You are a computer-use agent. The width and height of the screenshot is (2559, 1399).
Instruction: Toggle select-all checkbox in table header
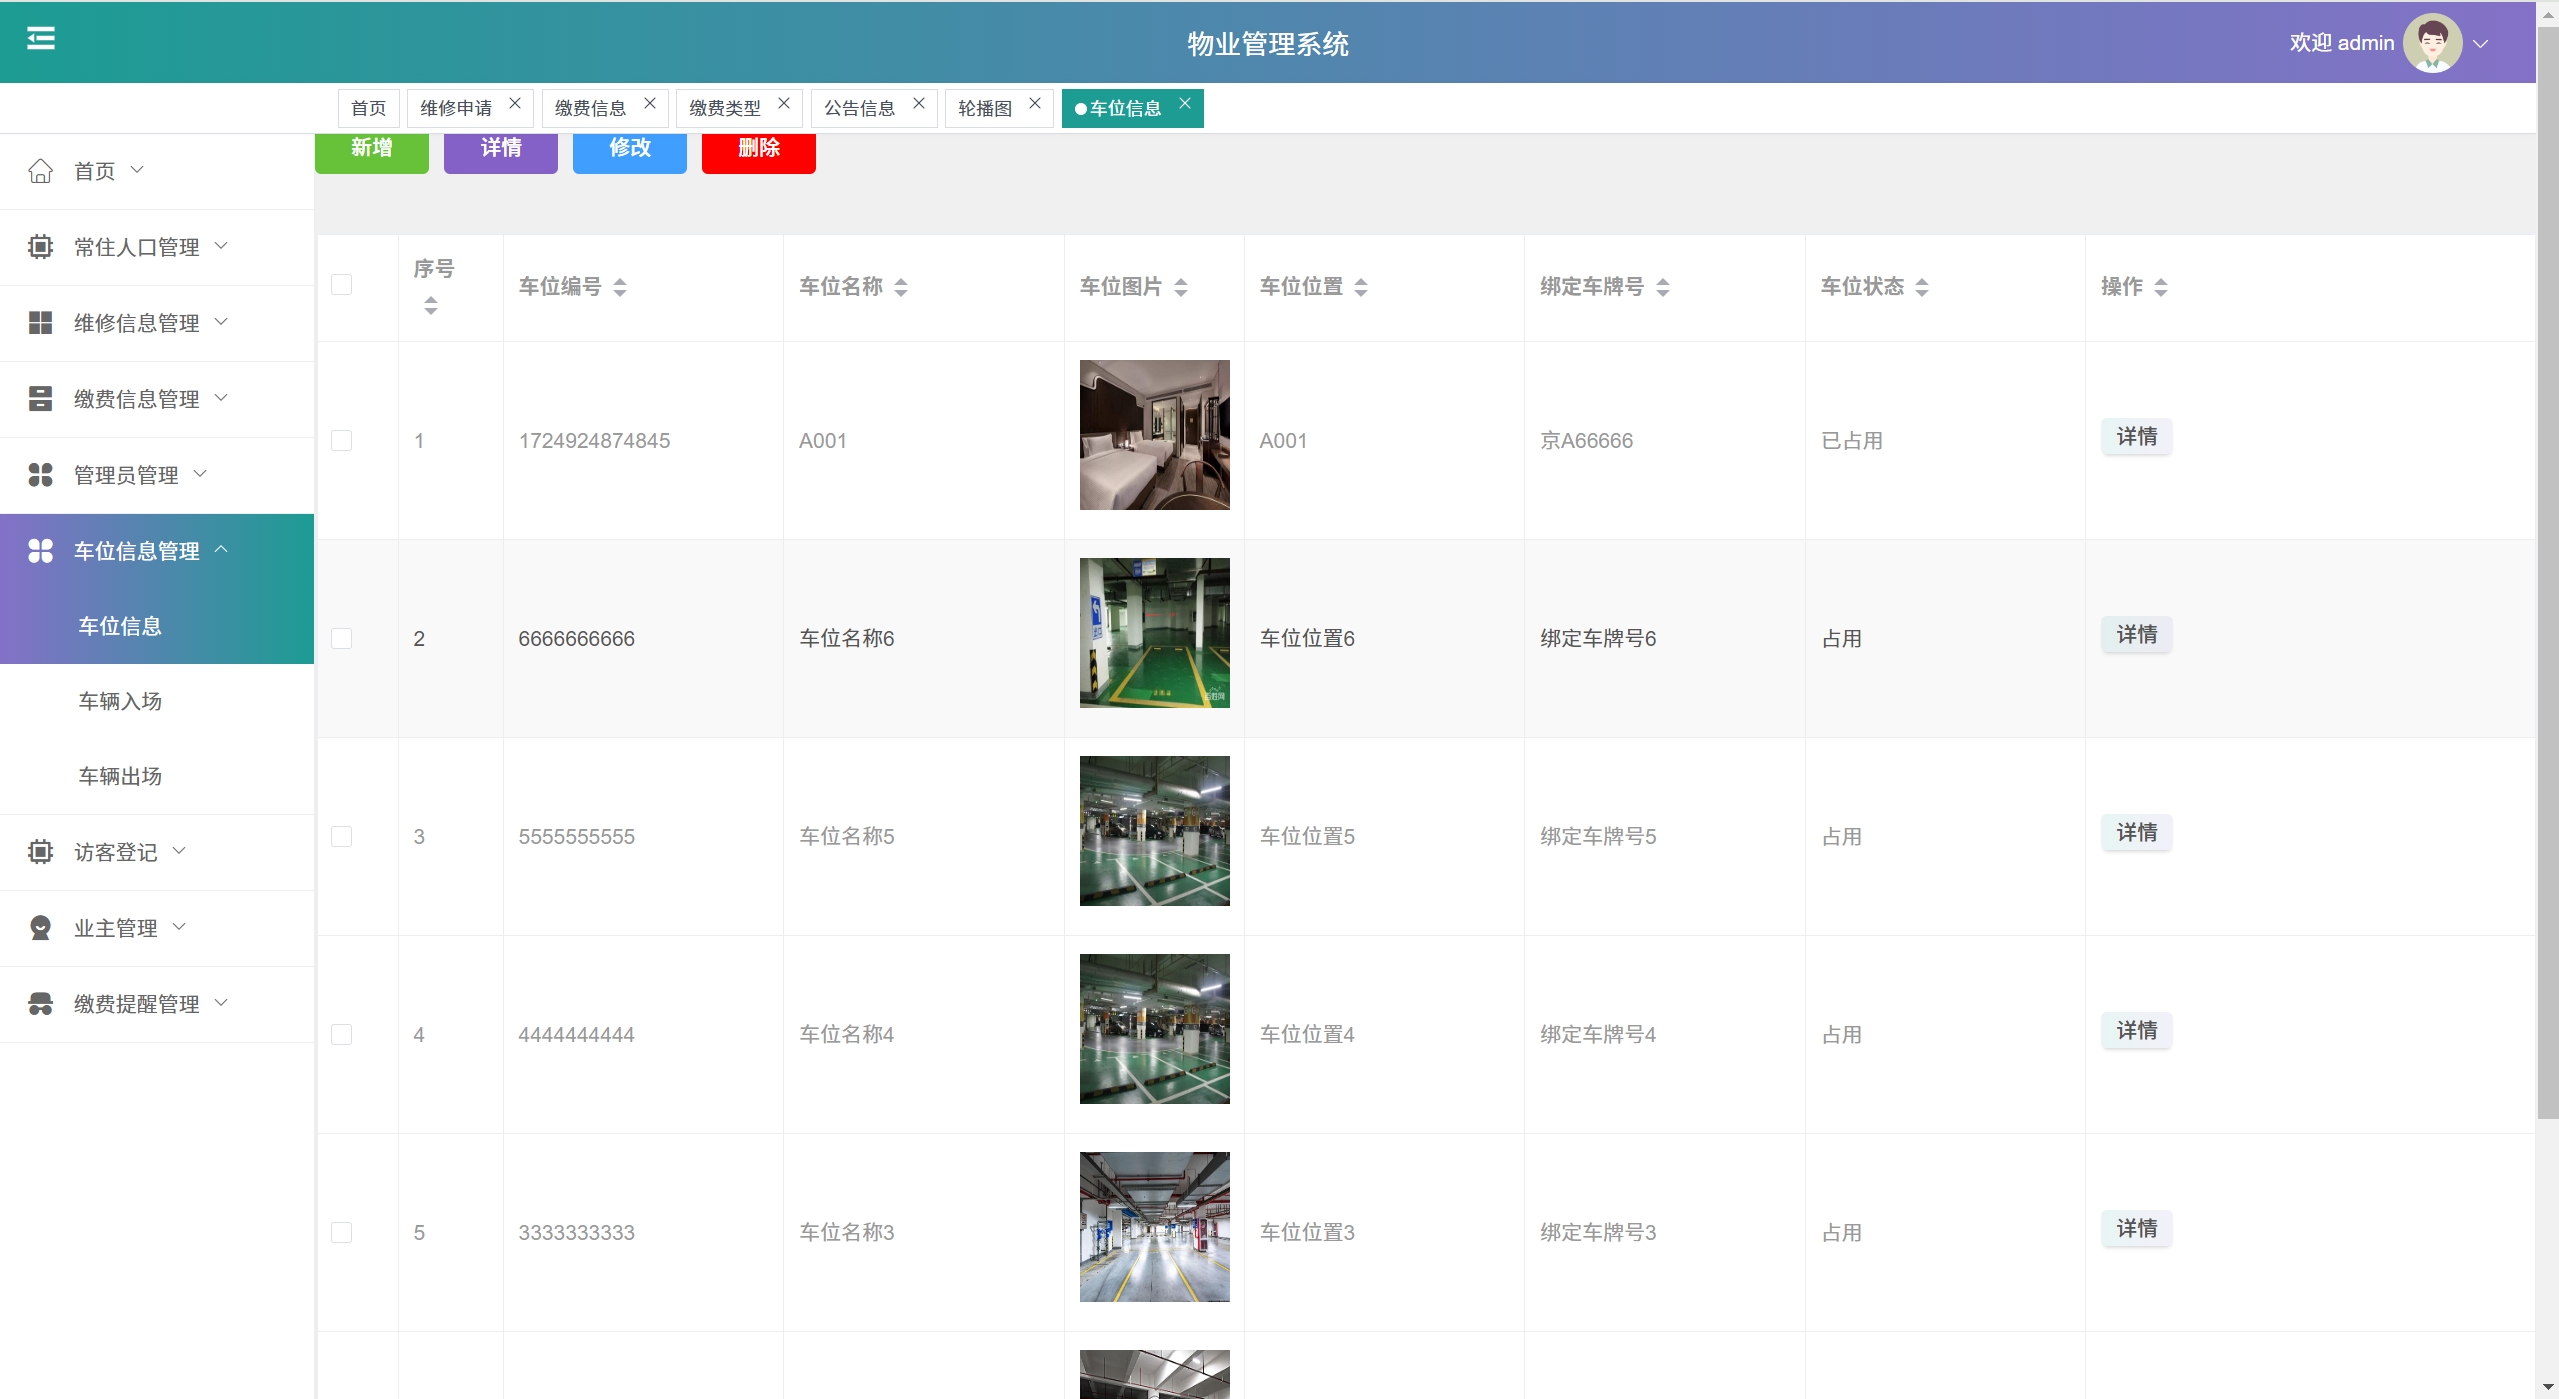(341, 285)
